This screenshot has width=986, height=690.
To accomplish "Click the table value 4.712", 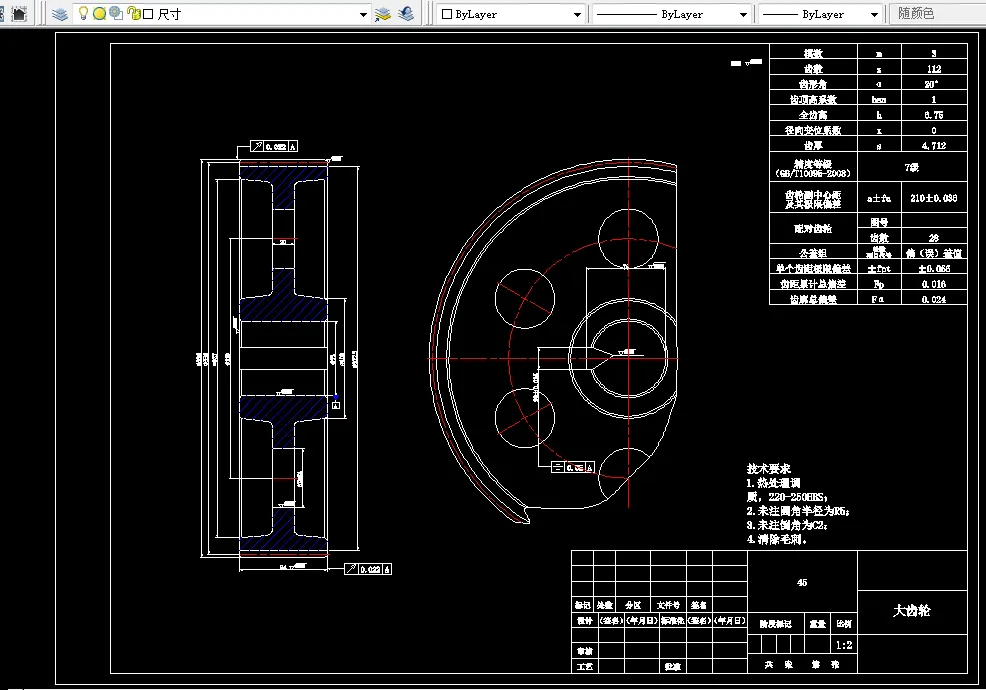I will tap(934, 145).
